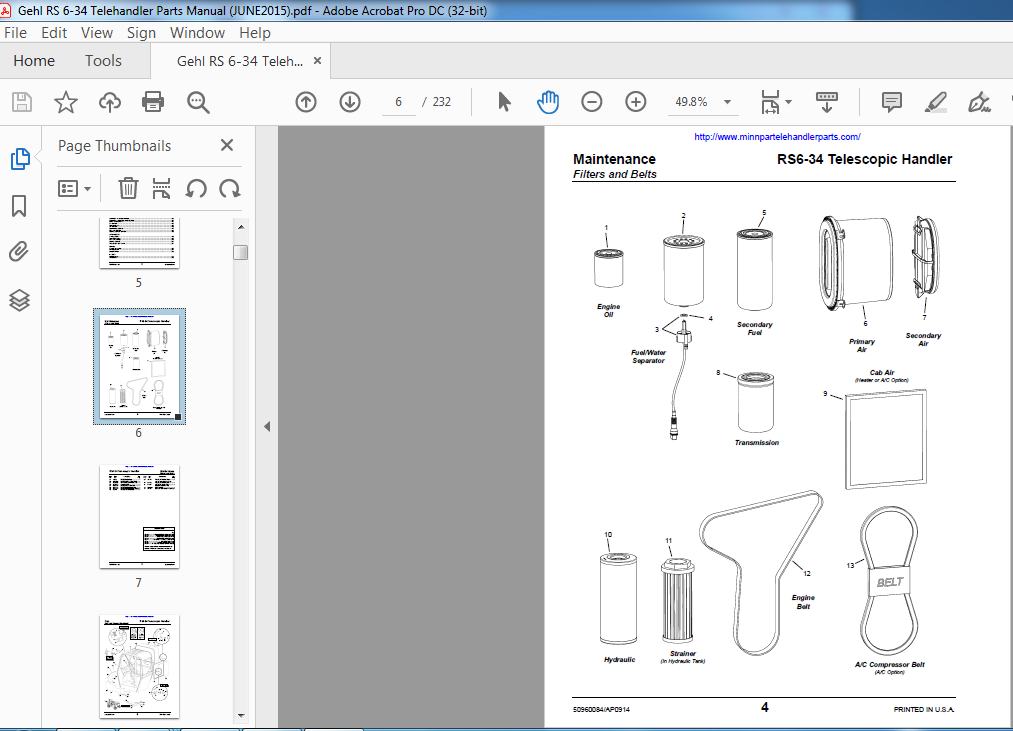The width and height of the screenshot is (1013, 731).
Task: Click the 'Fuel/Water Separator' label
Action: pos(648,357)
